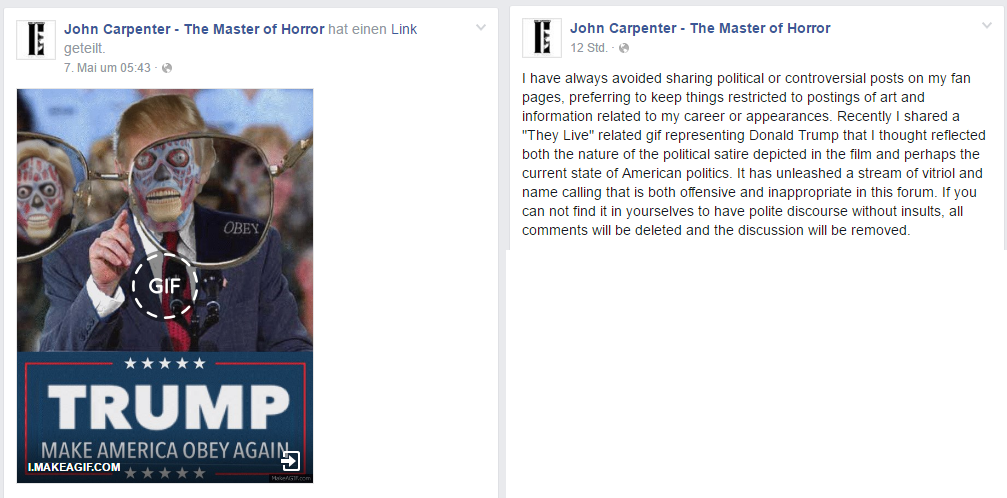Click the 'They Live' statement text body
Screen dimensions: 1007x498
coord(753,154)
